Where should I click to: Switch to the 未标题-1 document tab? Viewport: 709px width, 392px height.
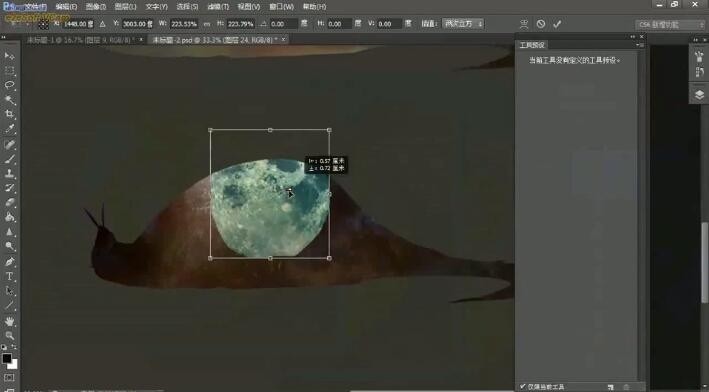[x=80, y=40]
